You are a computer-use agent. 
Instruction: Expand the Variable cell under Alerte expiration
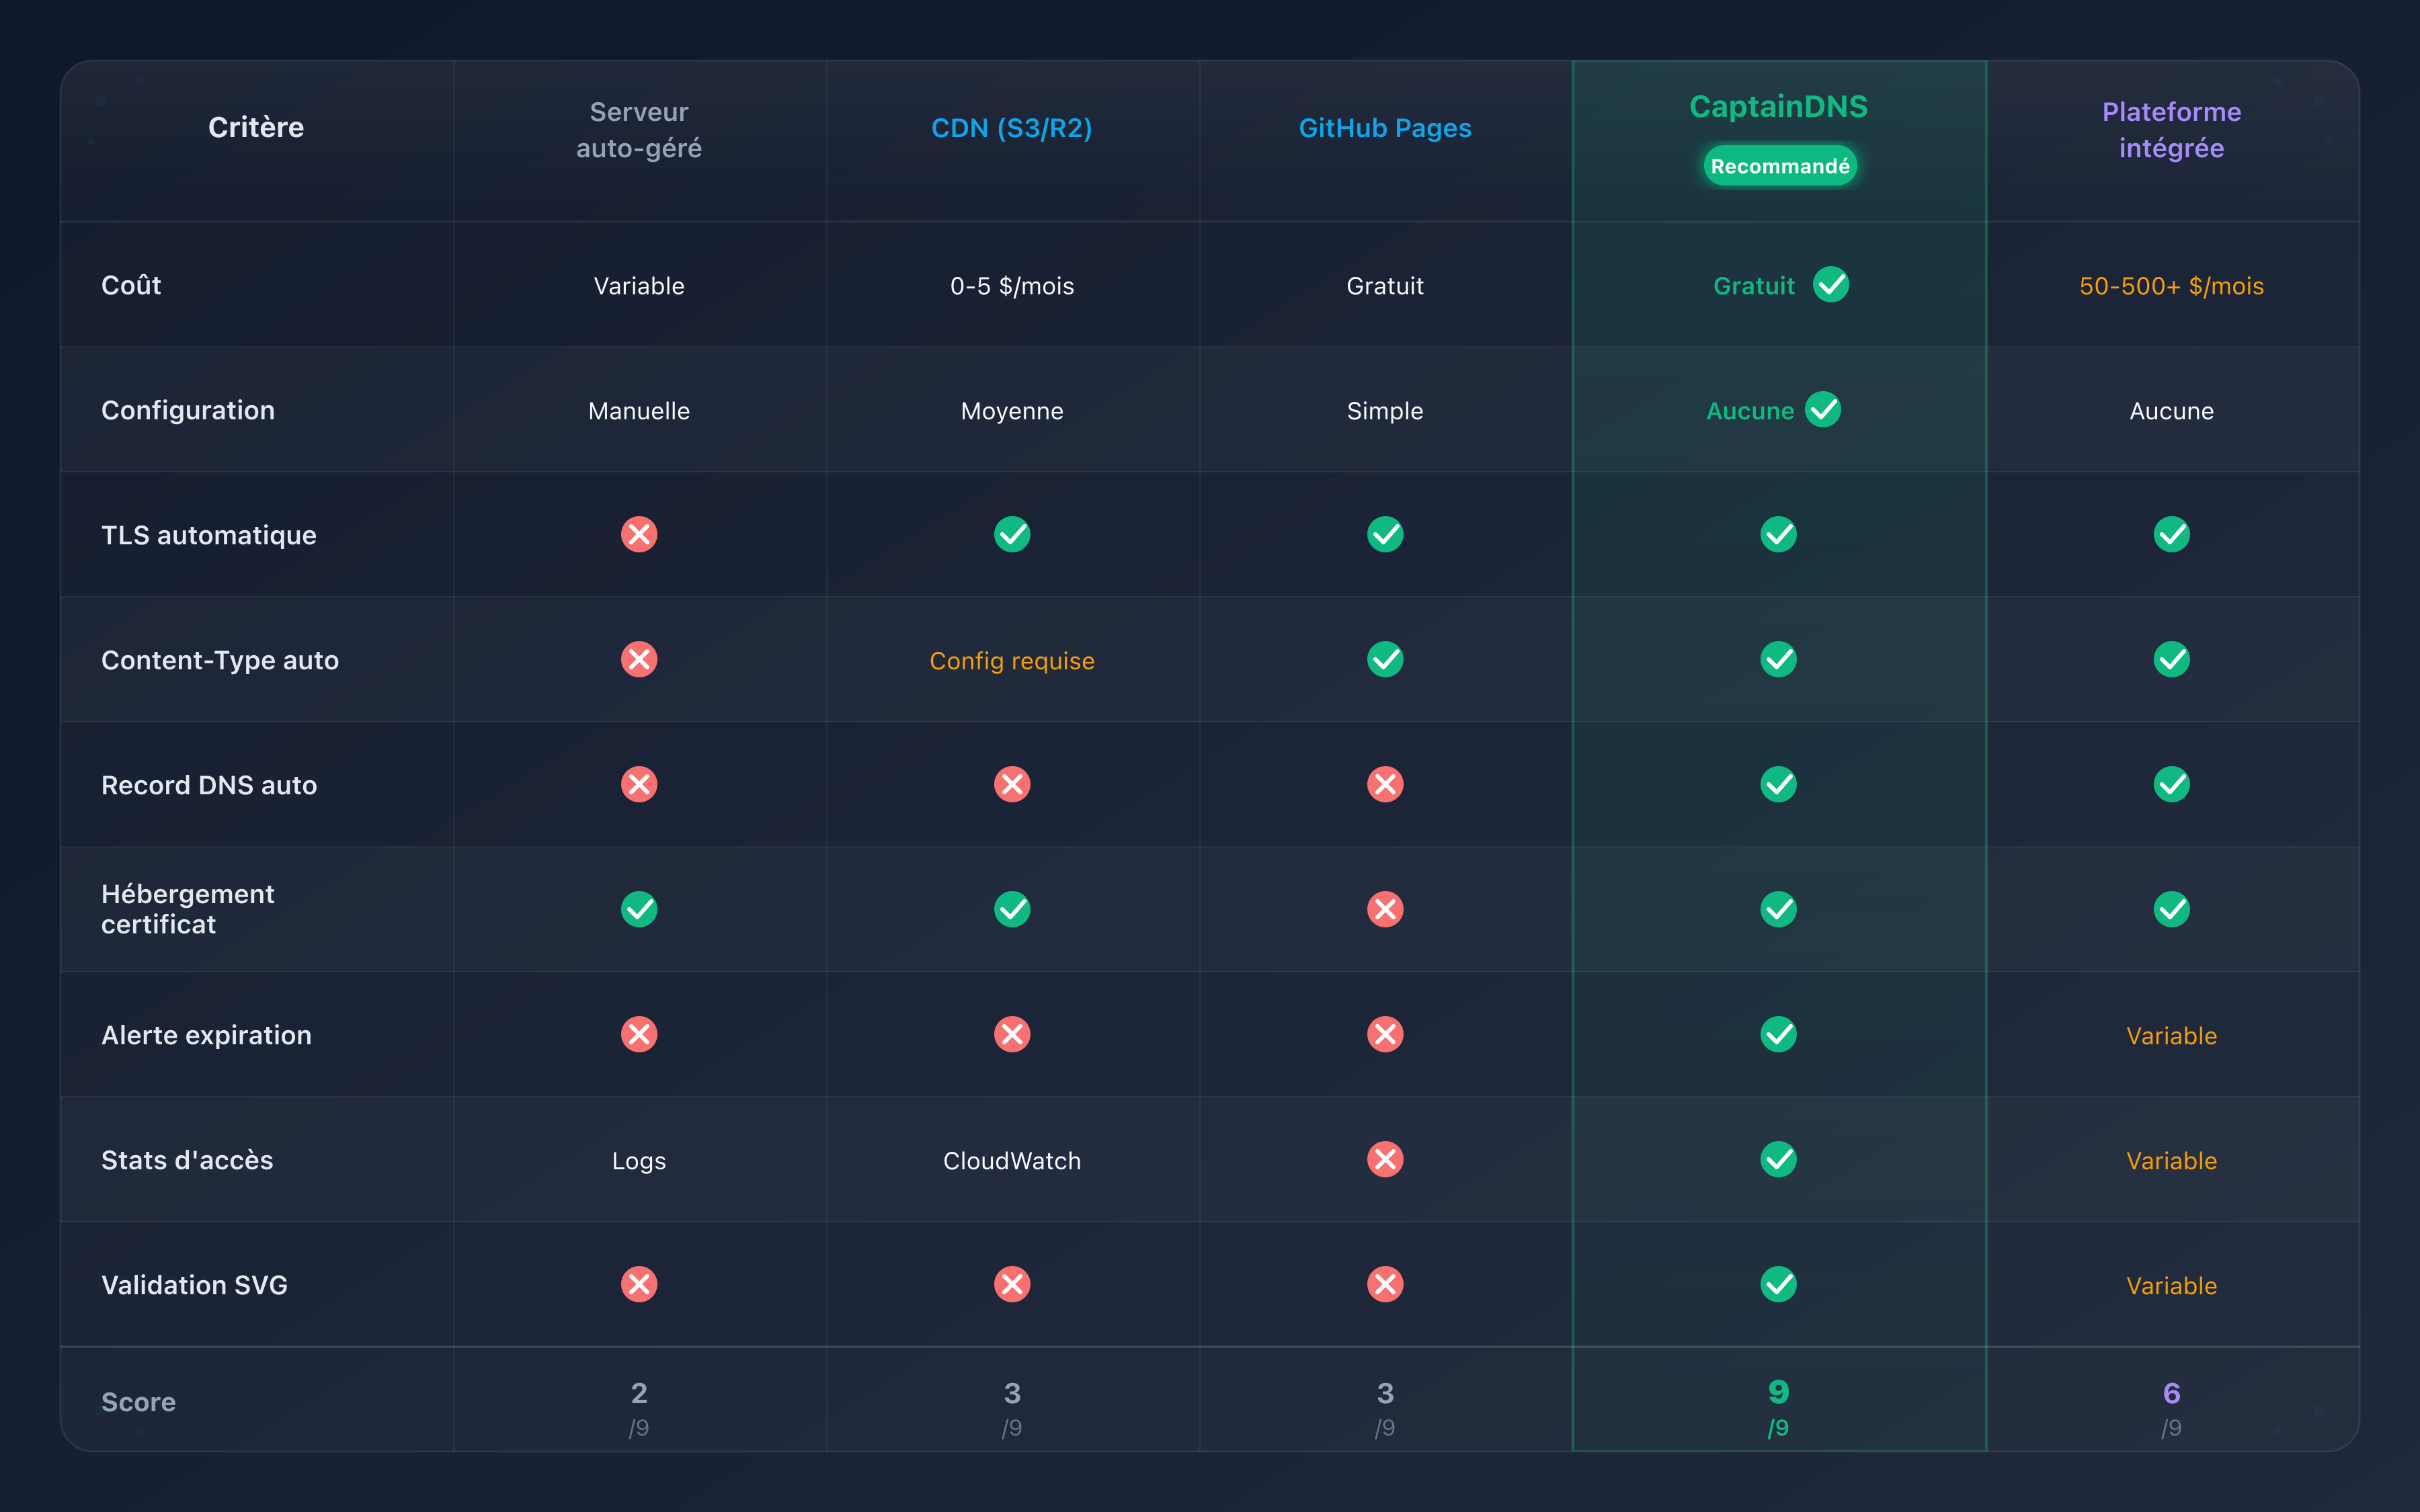click(2171, 1035)
